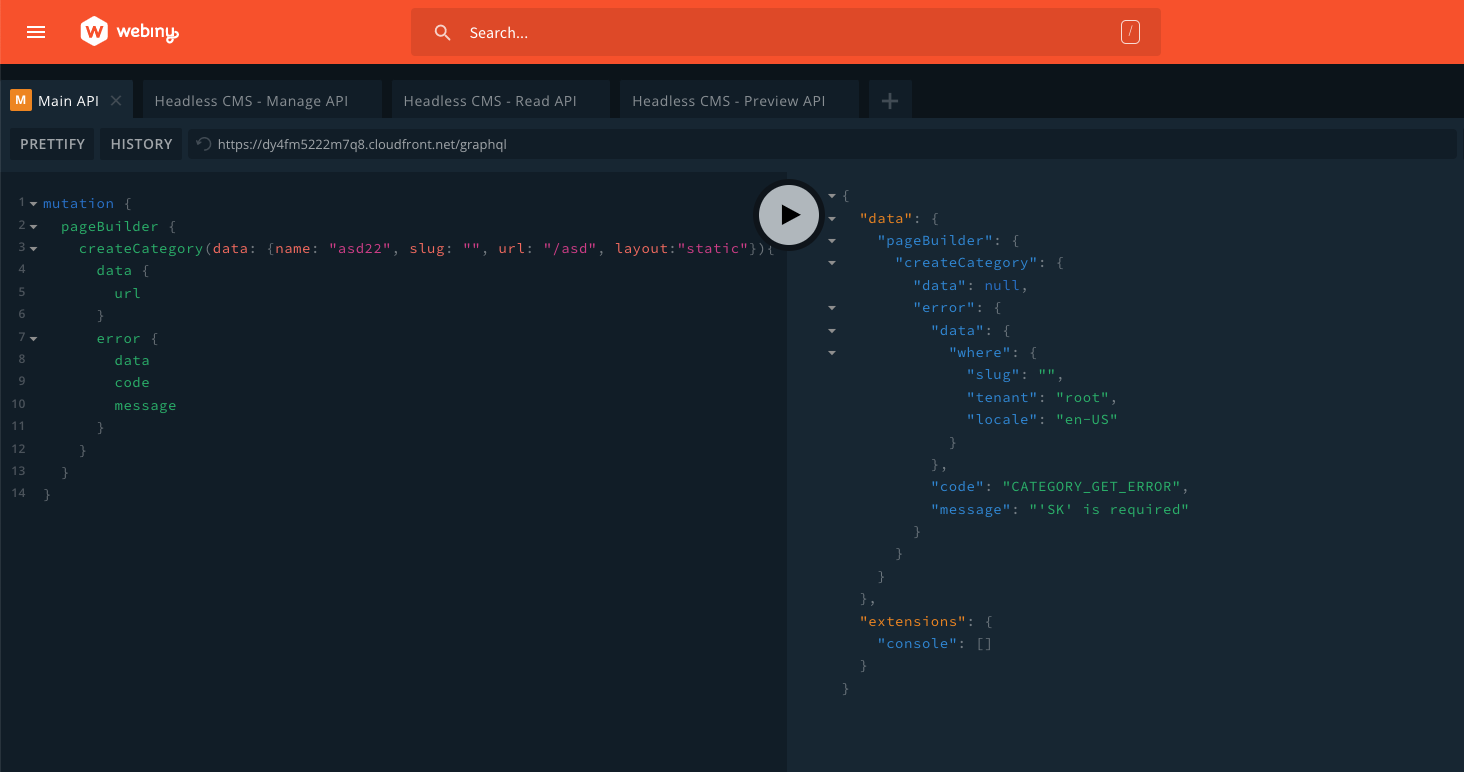The width and height of the screenshot is (1464, 772).
Task: Open the HISTORY panel
Action: pos(142,144)
